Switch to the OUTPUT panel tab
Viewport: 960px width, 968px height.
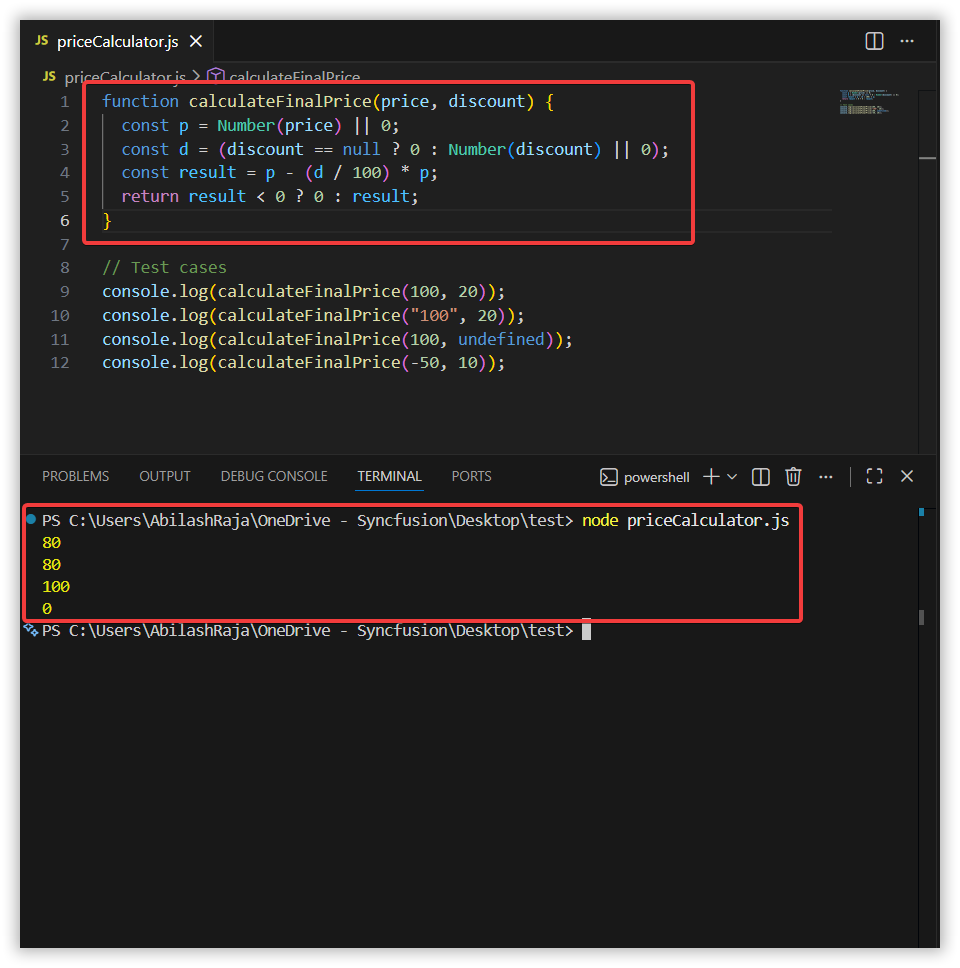pyautogui.click(x=165, y=477)
